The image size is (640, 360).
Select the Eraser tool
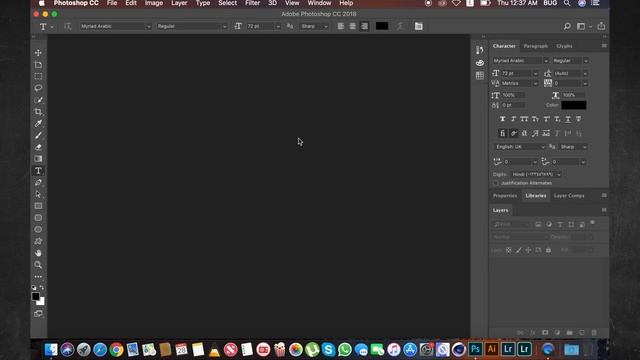tap(38, 147)
